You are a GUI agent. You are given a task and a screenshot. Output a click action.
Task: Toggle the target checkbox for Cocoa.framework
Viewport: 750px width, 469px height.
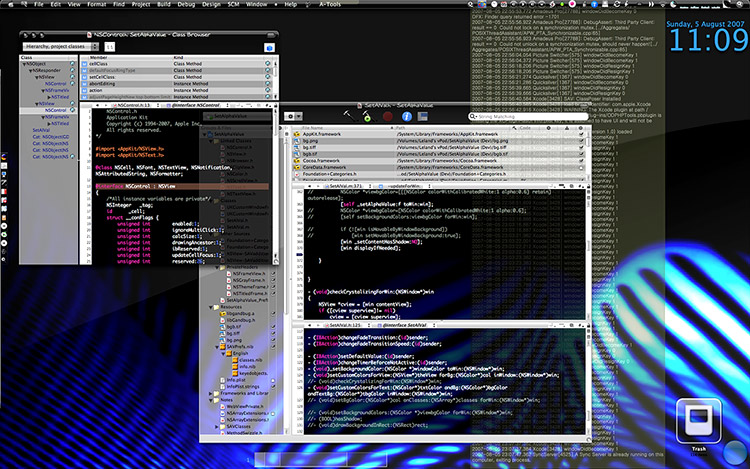[581, 161]
